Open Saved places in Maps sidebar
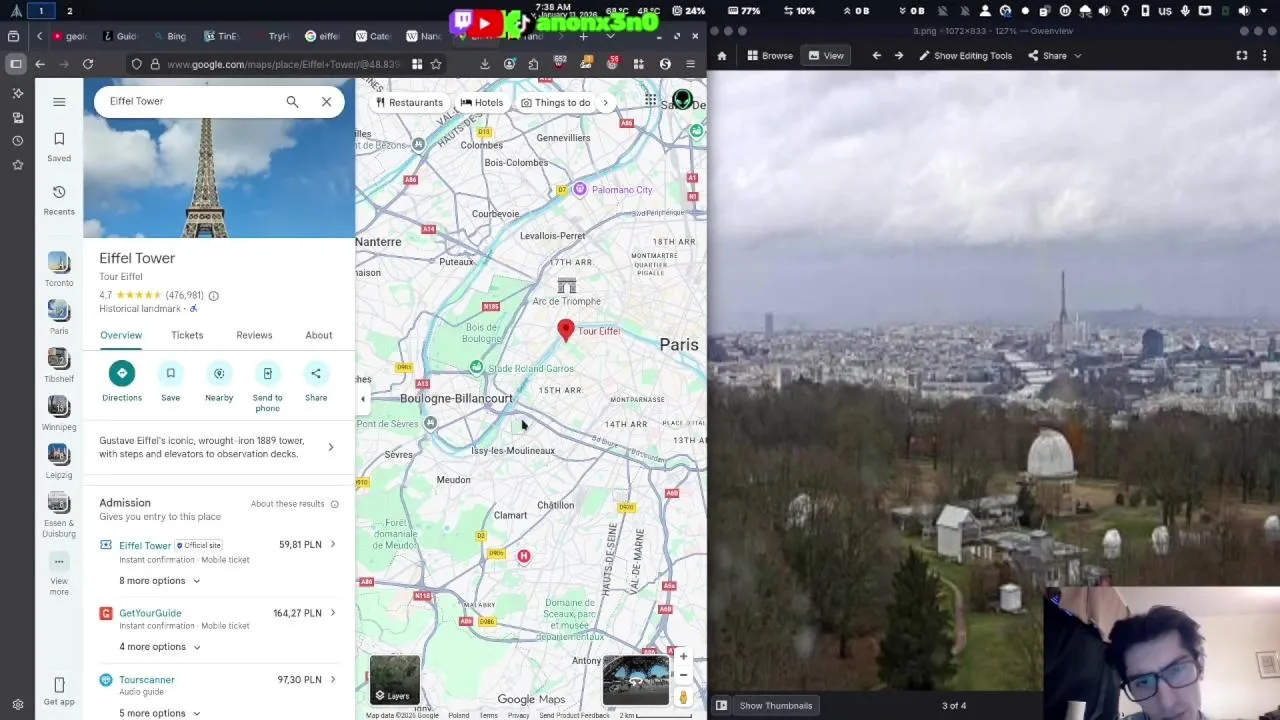This screenshot has height=720, width=1280. pos(59,146)
